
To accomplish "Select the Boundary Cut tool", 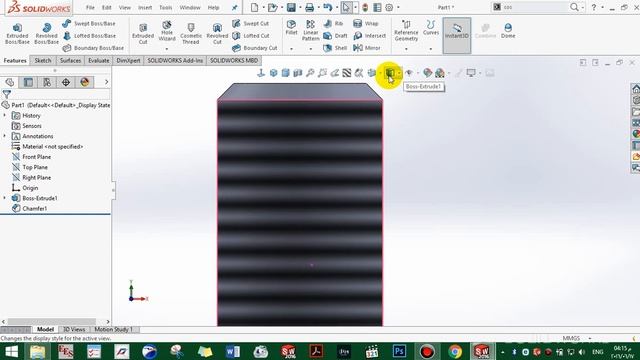I will tap(255, 48).
